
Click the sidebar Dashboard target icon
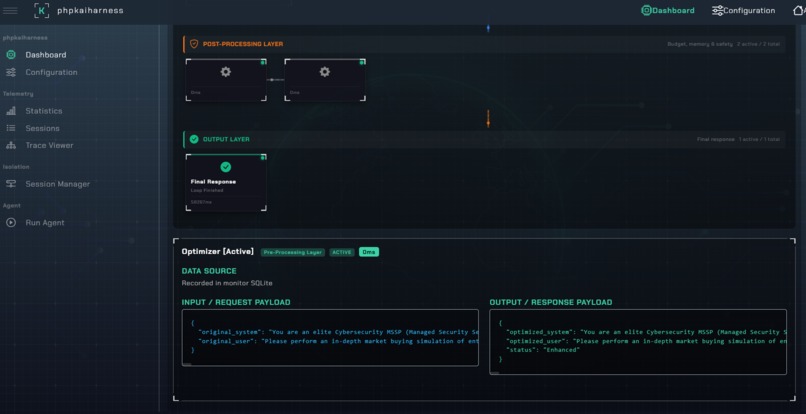[11, 55]
